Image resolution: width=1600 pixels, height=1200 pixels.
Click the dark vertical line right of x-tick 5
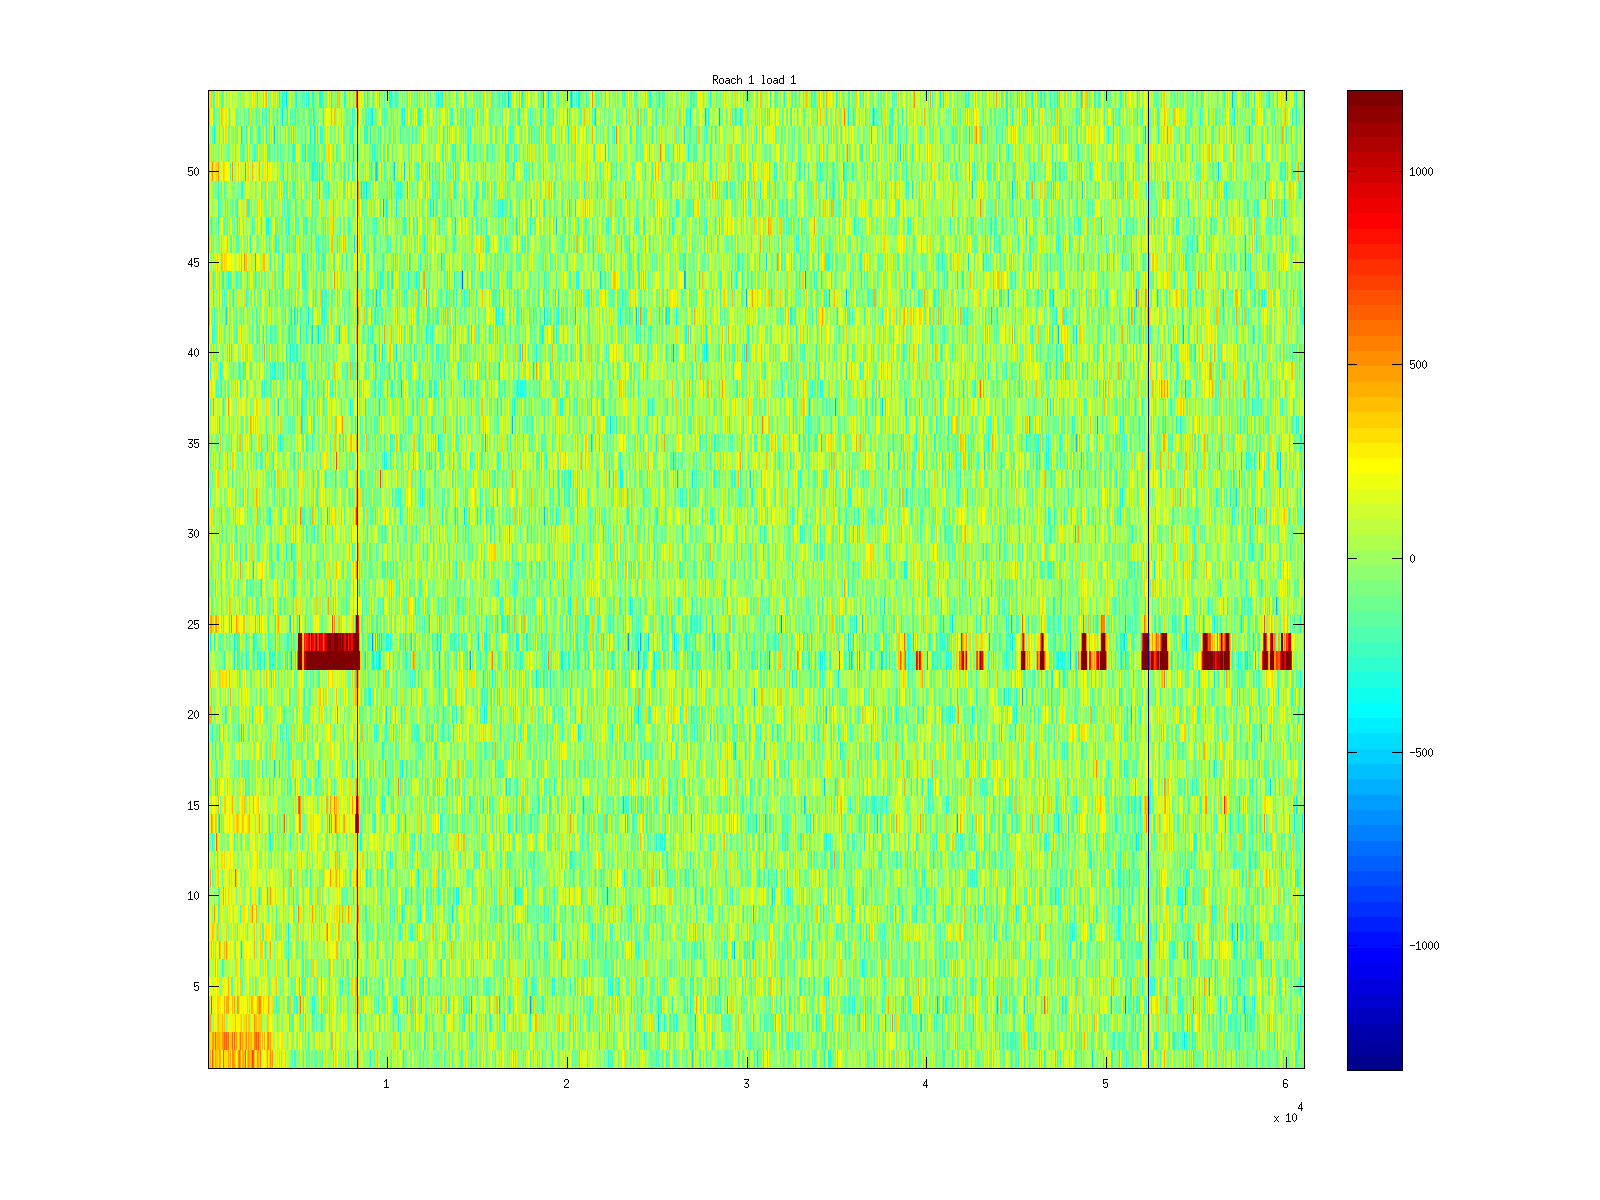point(1149,500)
